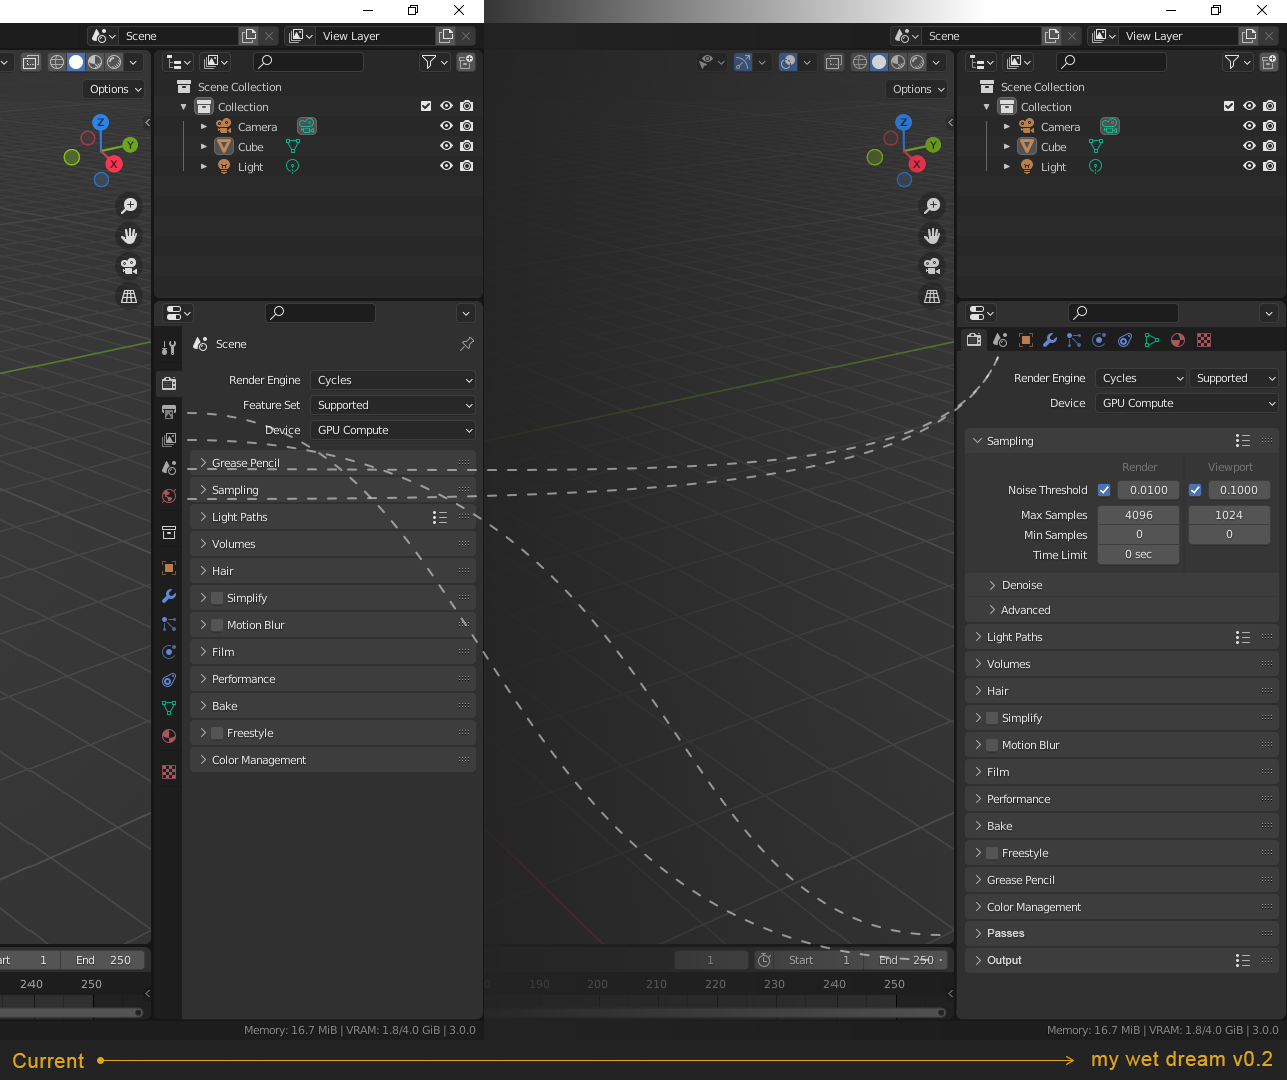1287x1080 pixels.
Task: Open Options menu in left viewport
Action: point(115,89)
